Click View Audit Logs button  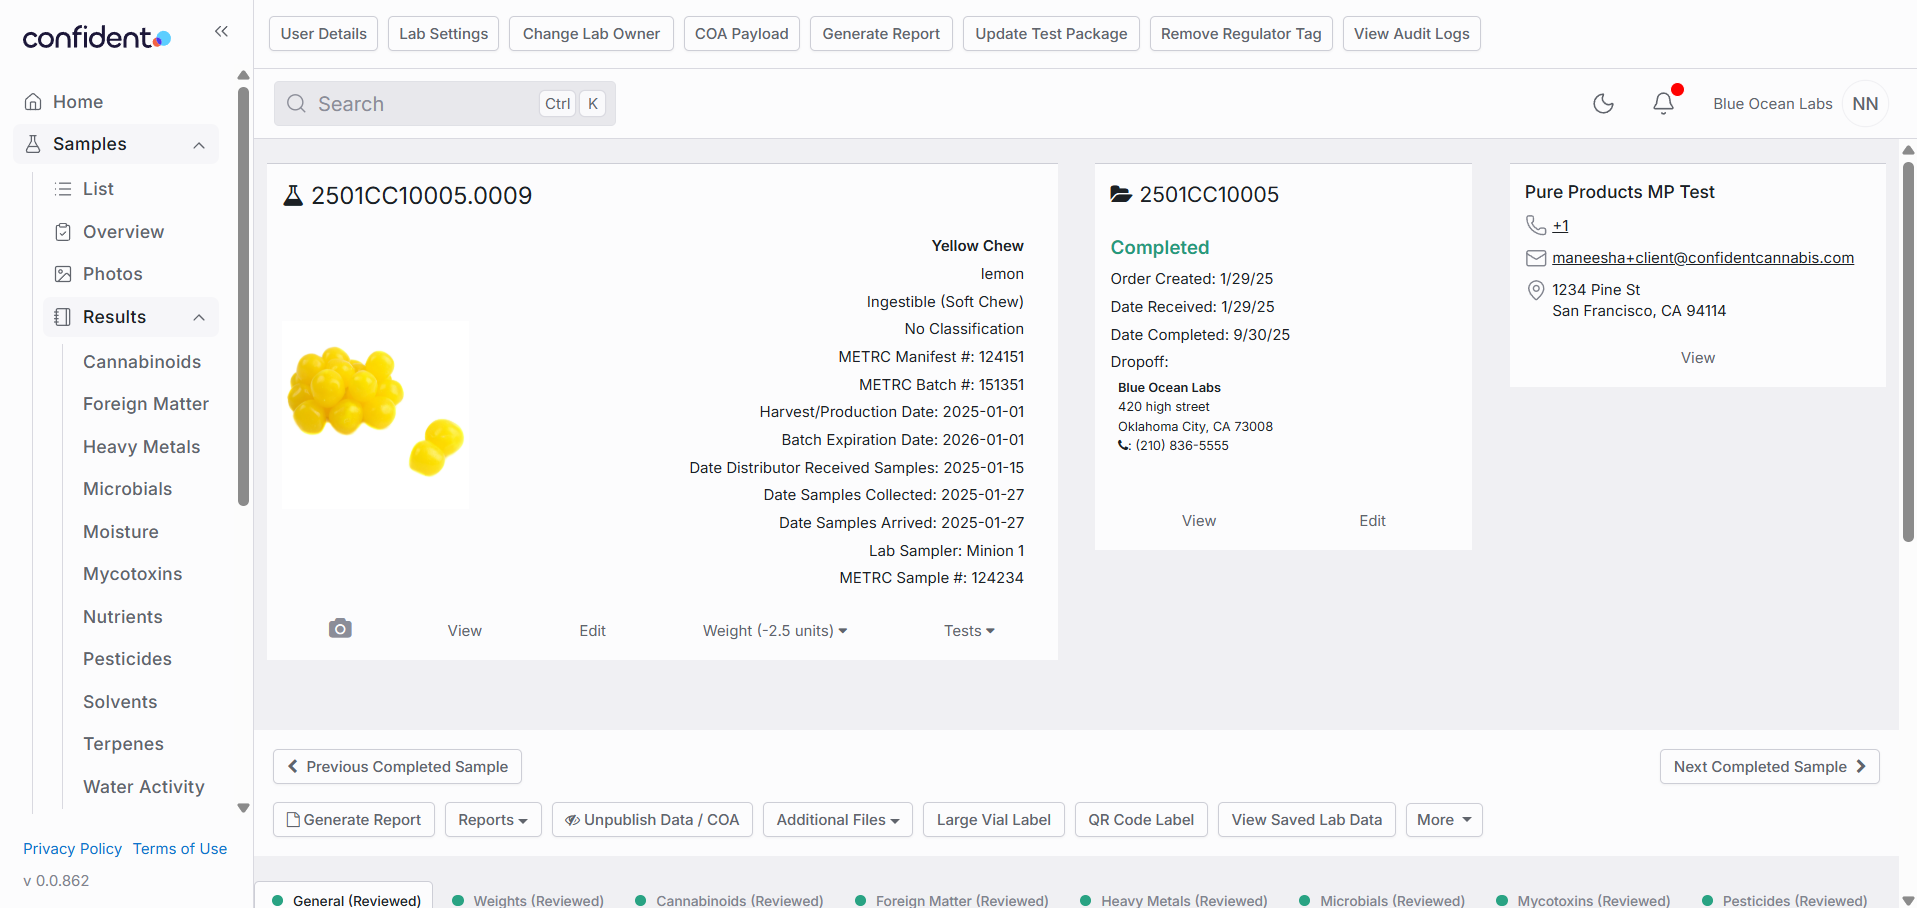pos(1412,33)
